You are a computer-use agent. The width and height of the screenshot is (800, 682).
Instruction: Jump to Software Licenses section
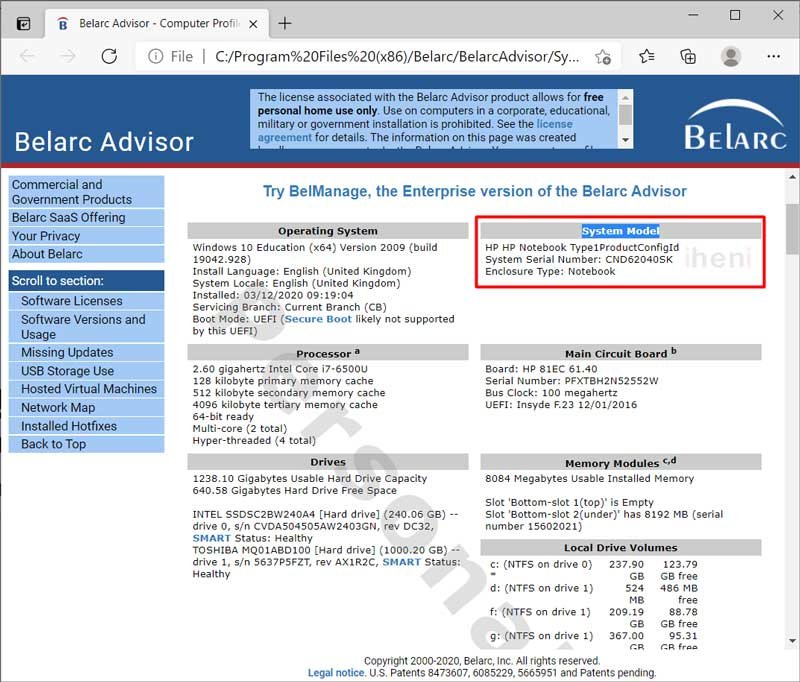click(x=86, y=301)
